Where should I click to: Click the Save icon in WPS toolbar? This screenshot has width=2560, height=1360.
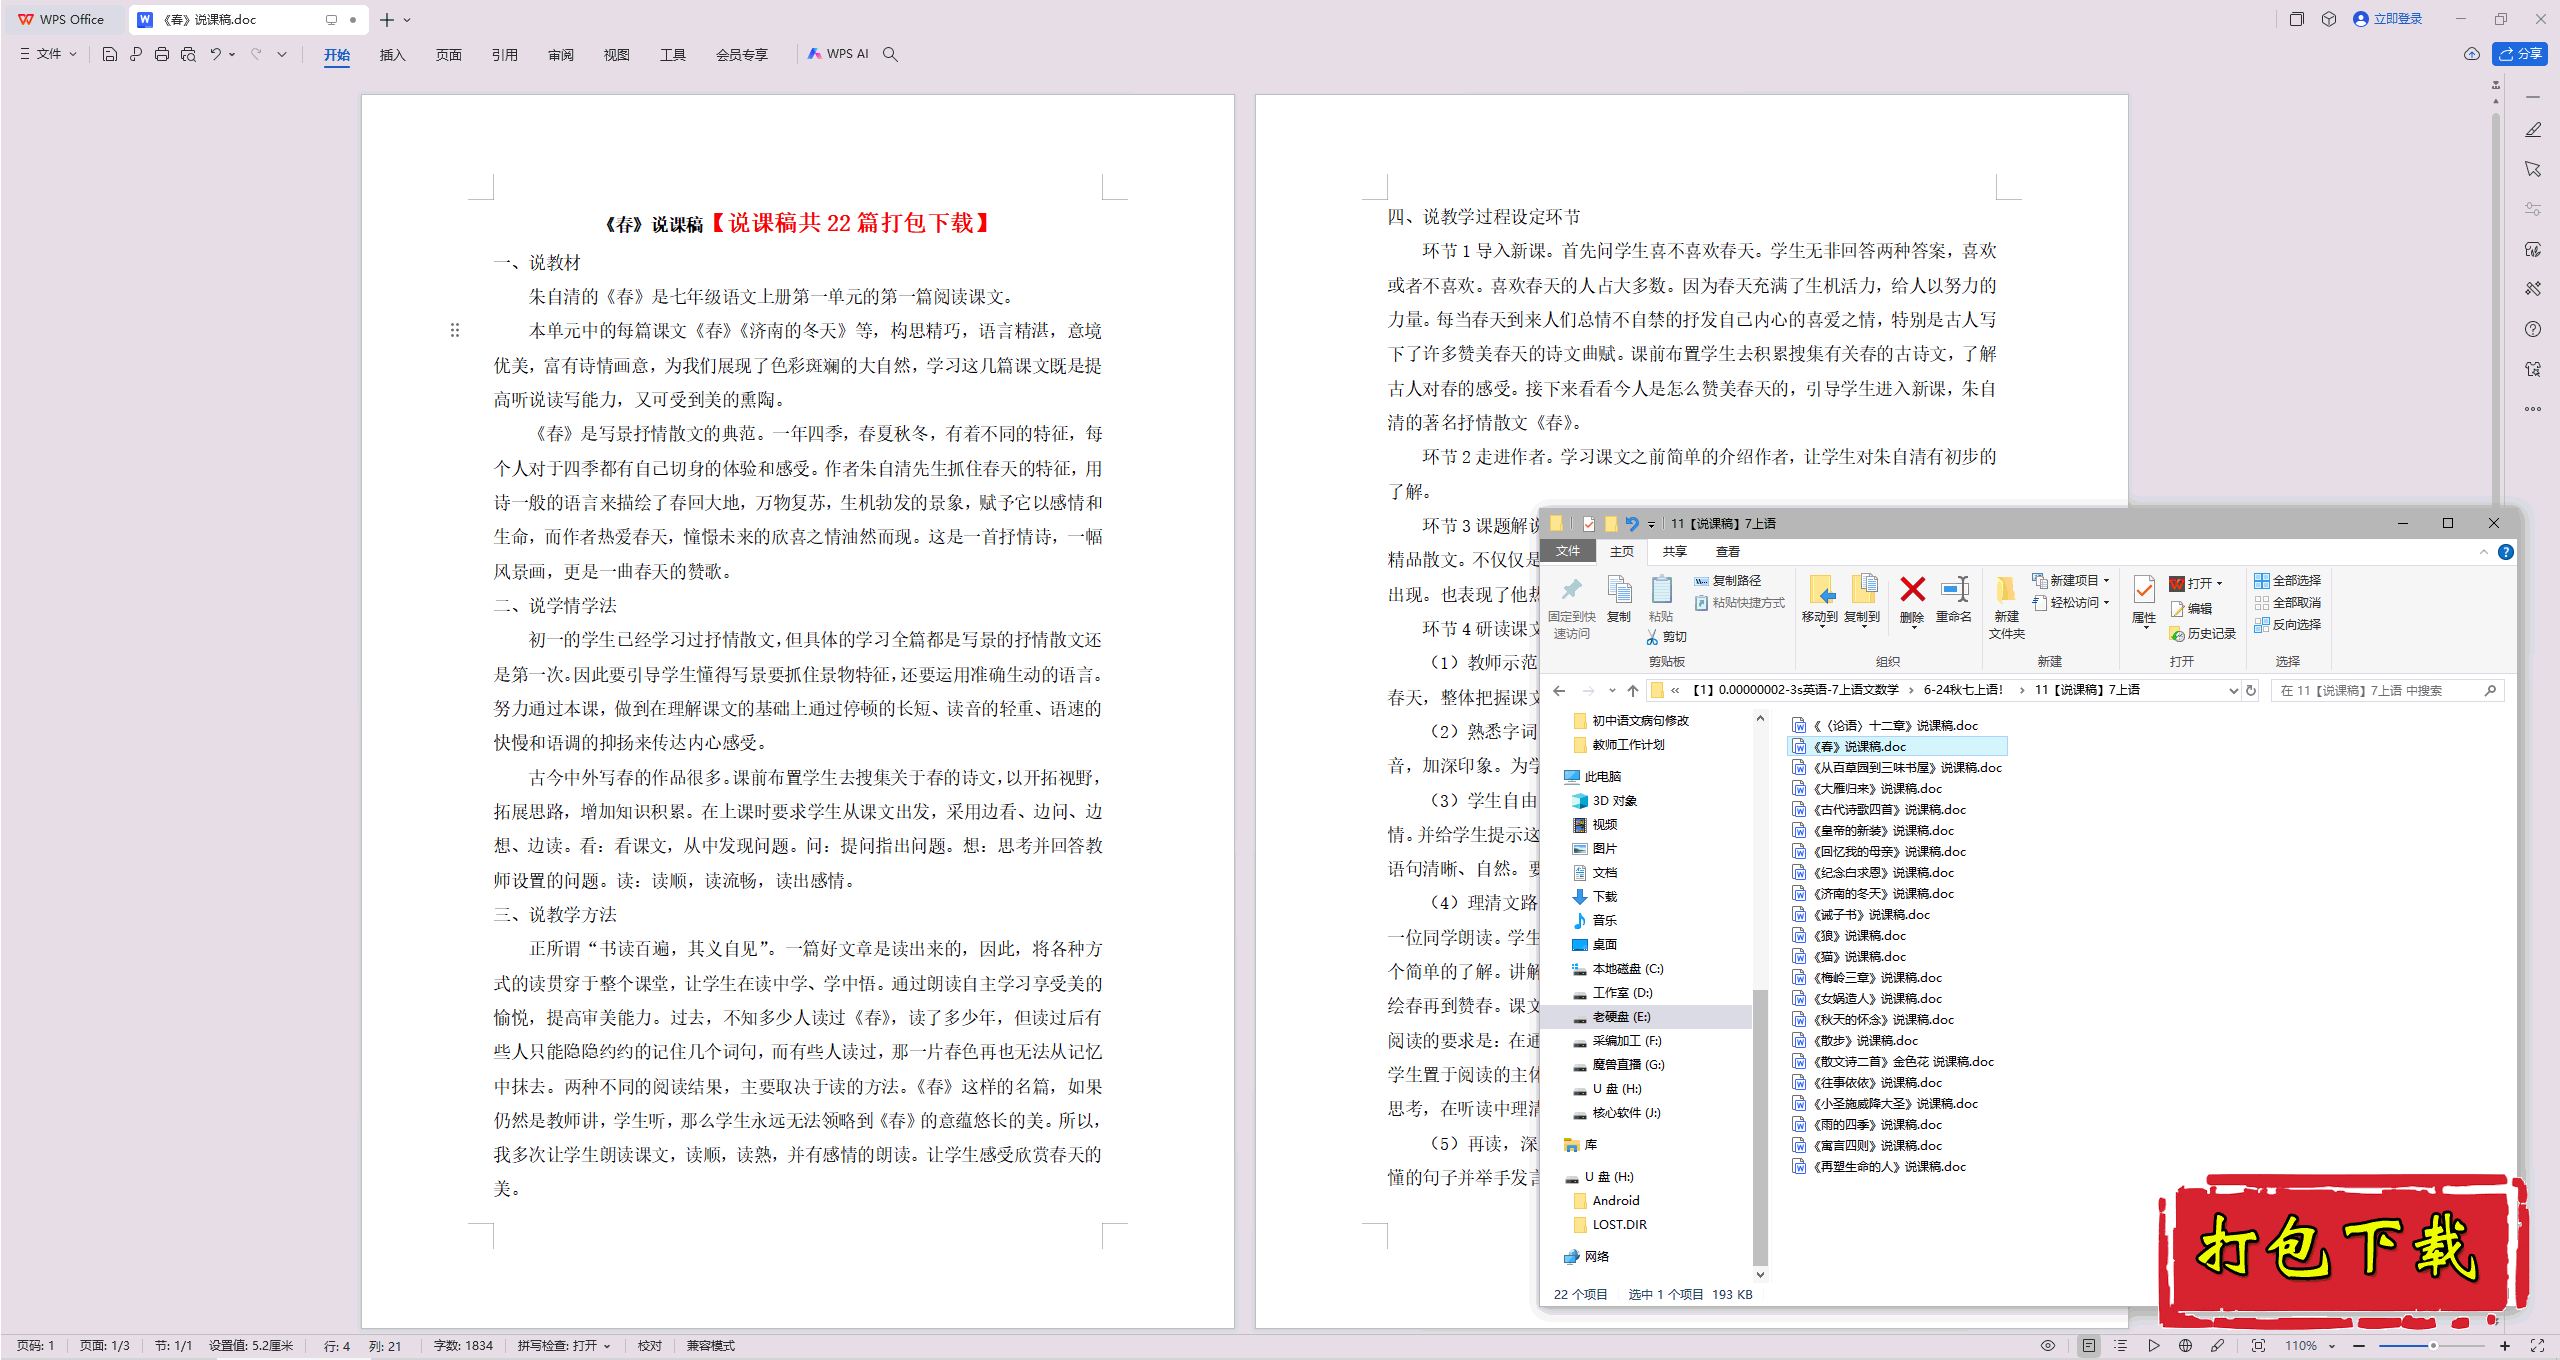point(110,54)
